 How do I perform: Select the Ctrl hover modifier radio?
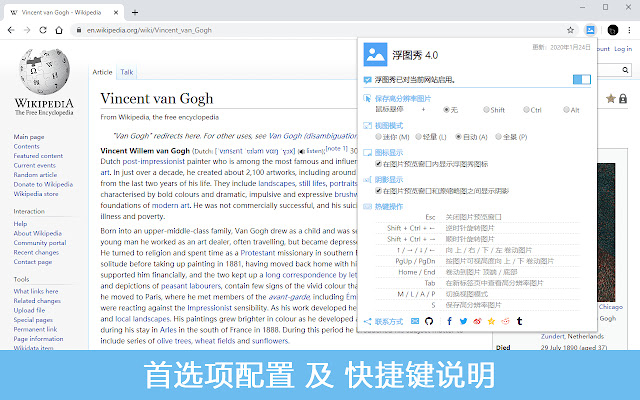[526, 110]
